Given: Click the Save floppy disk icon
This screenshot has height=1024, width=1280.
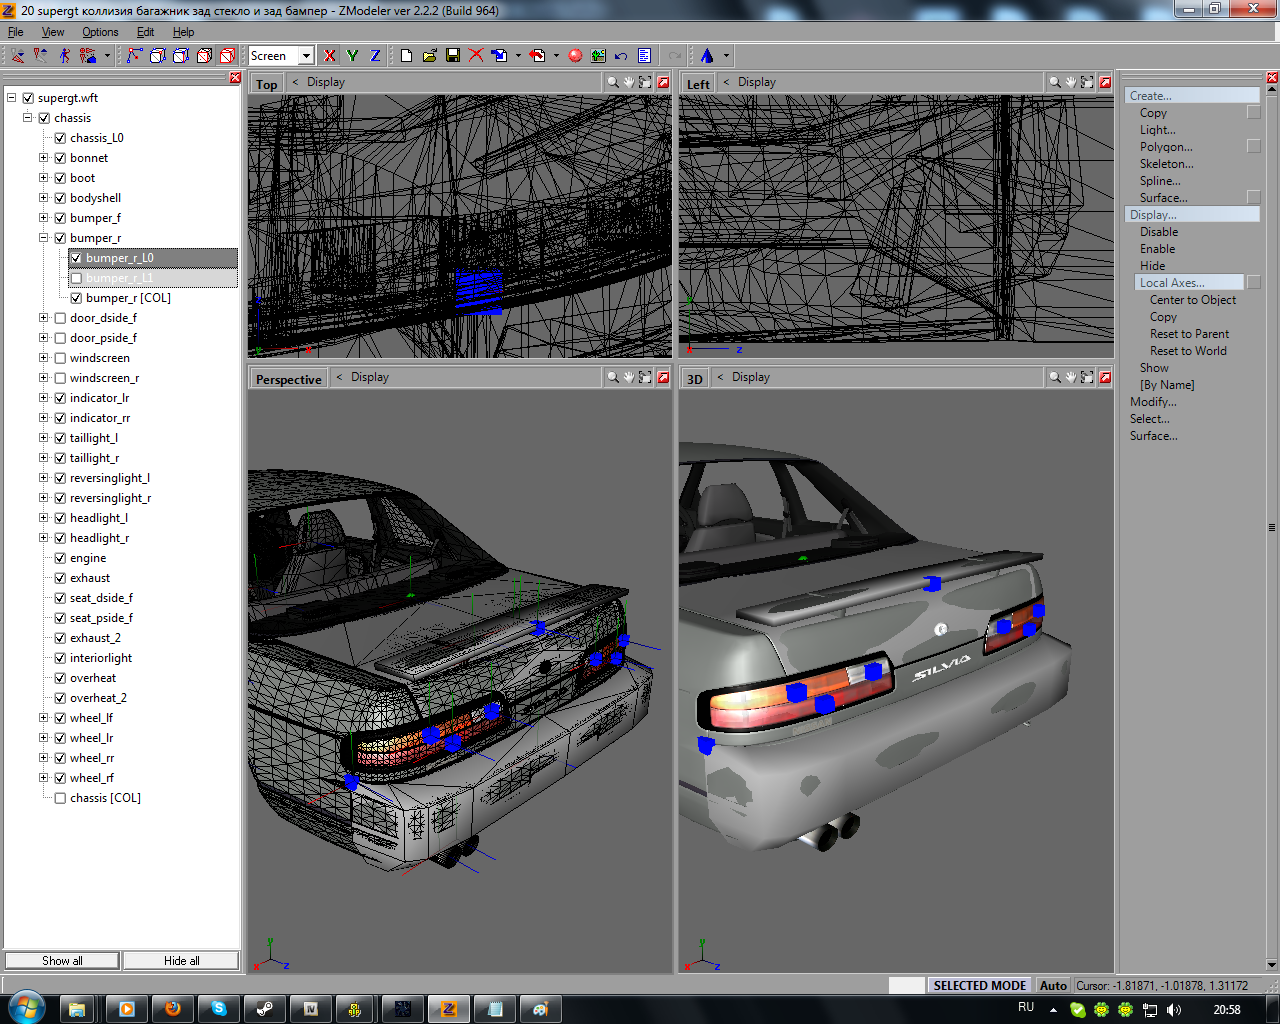Looking at the screenshot, I should (x=453, y=56).
